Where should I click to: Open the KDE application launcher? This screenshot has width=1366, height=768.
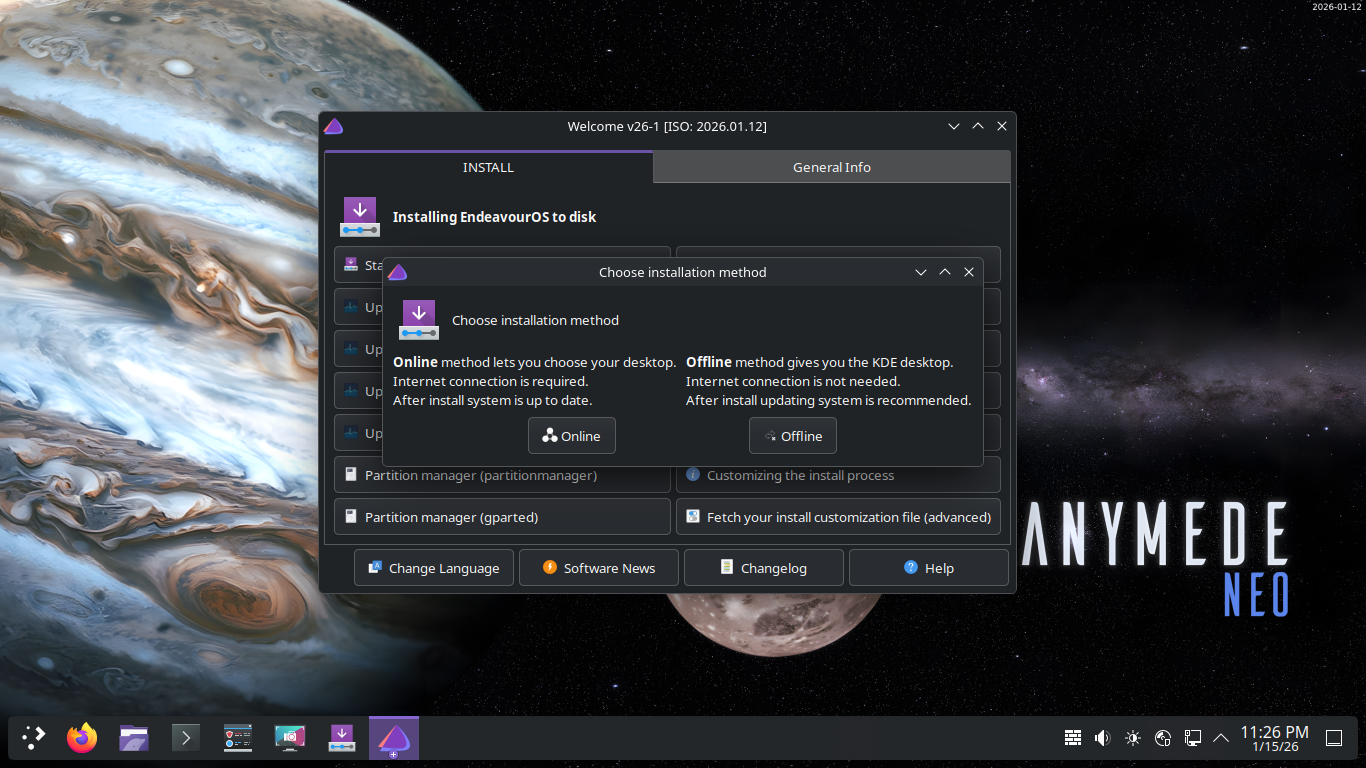coord(34,738)
